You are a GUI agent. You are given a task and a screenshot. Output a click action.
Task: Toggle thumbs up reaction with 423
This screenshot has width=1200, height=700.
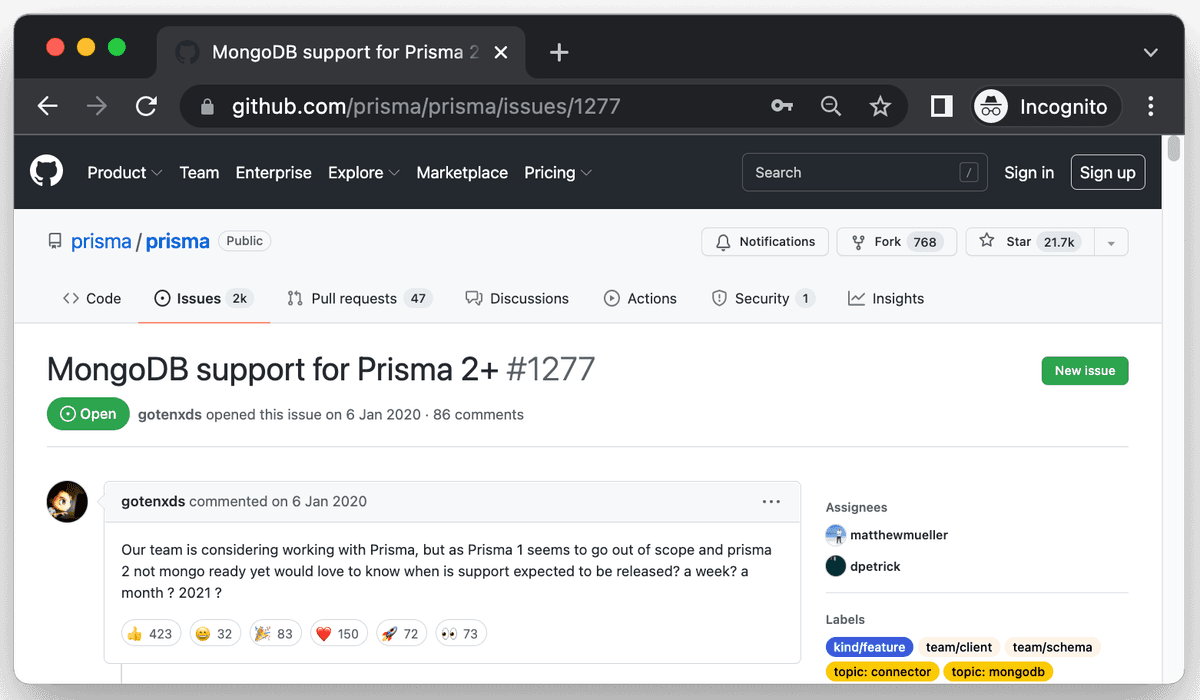point(149,633)
